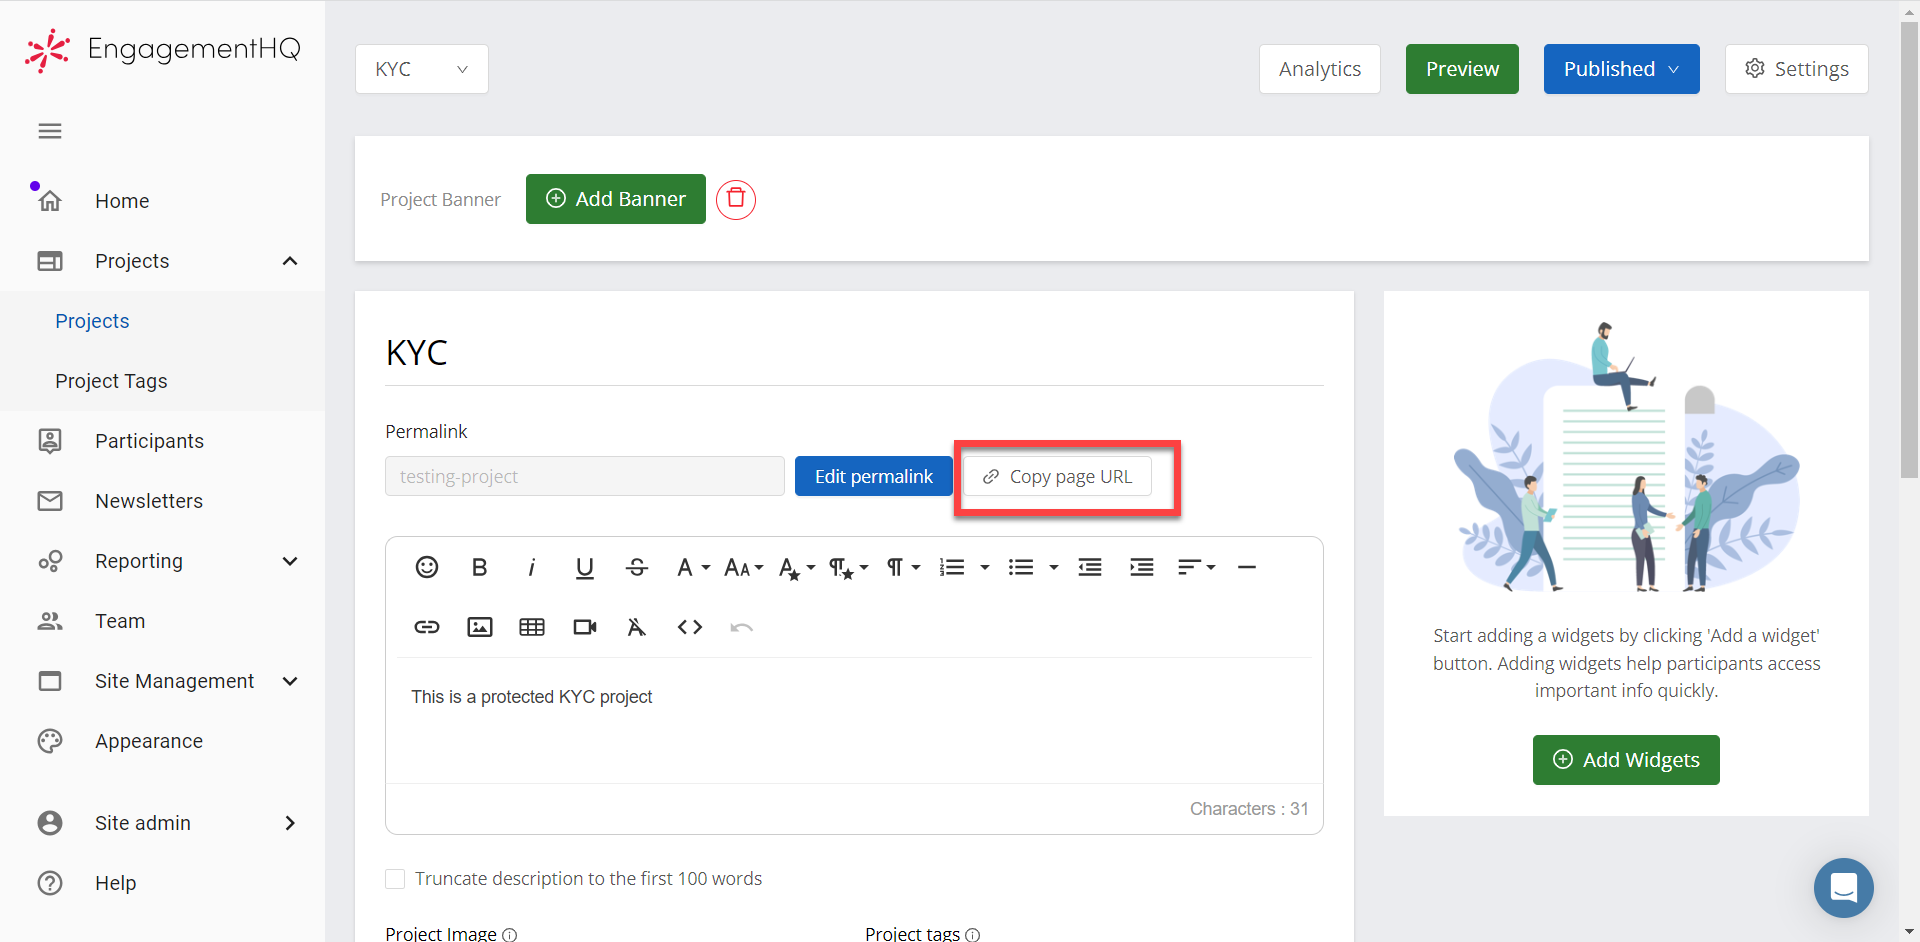
Task: Insert an image in the editor
Action: point(480,627)
